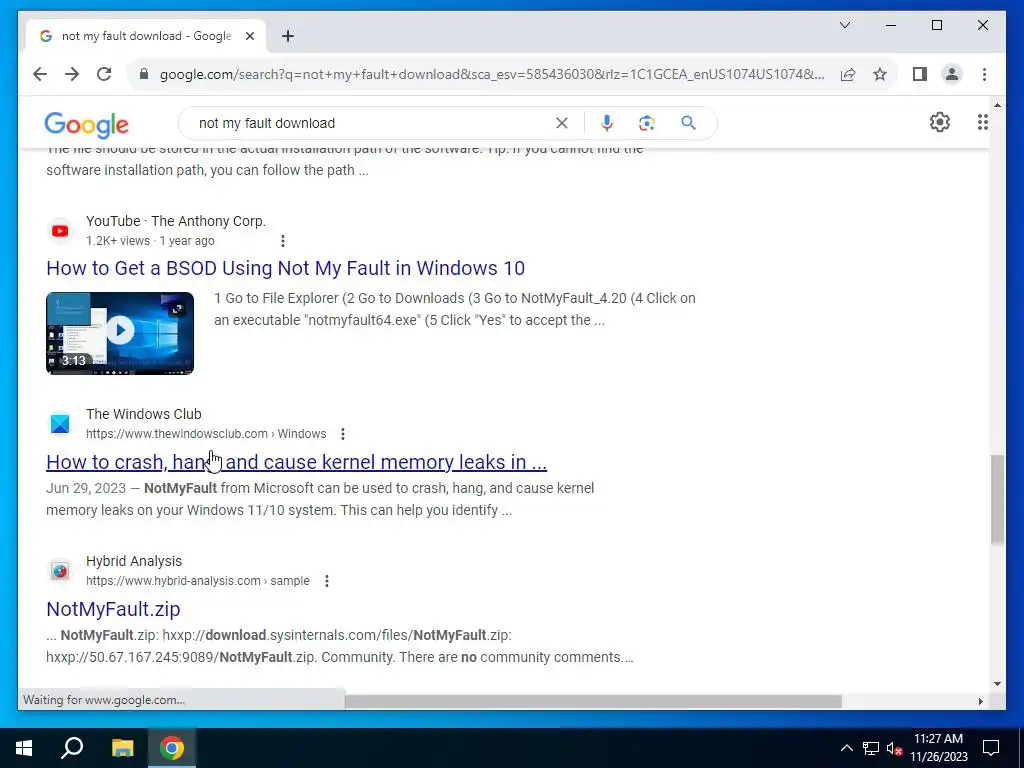Click the page scroll down arrow
Viewport: 1024px width, 768px height.
(x=997, y=684)
